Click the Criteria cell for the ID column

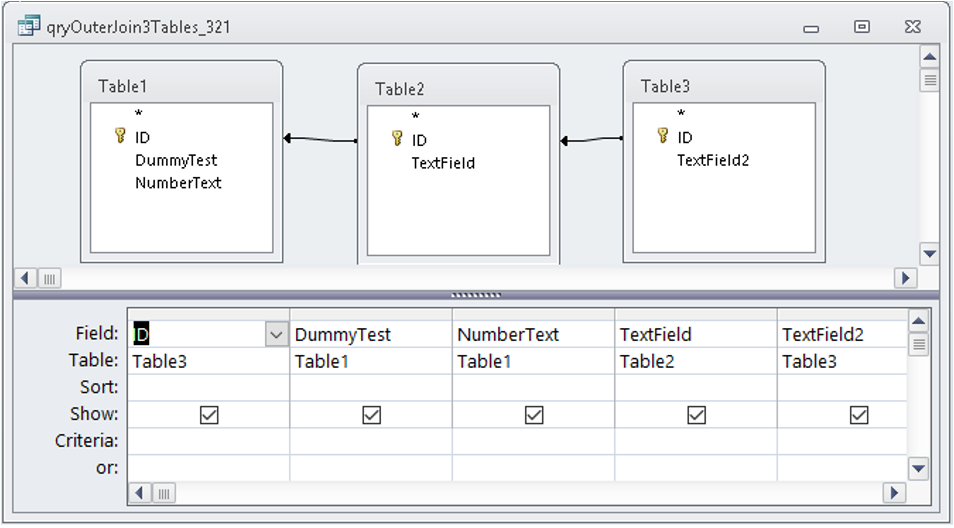coord(209,441)
